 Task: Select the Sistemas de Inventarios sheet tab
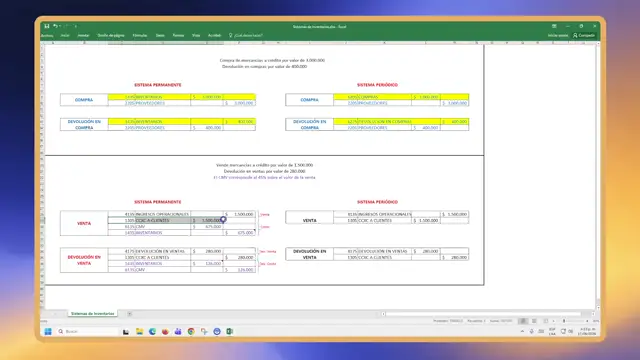point(93,313)
